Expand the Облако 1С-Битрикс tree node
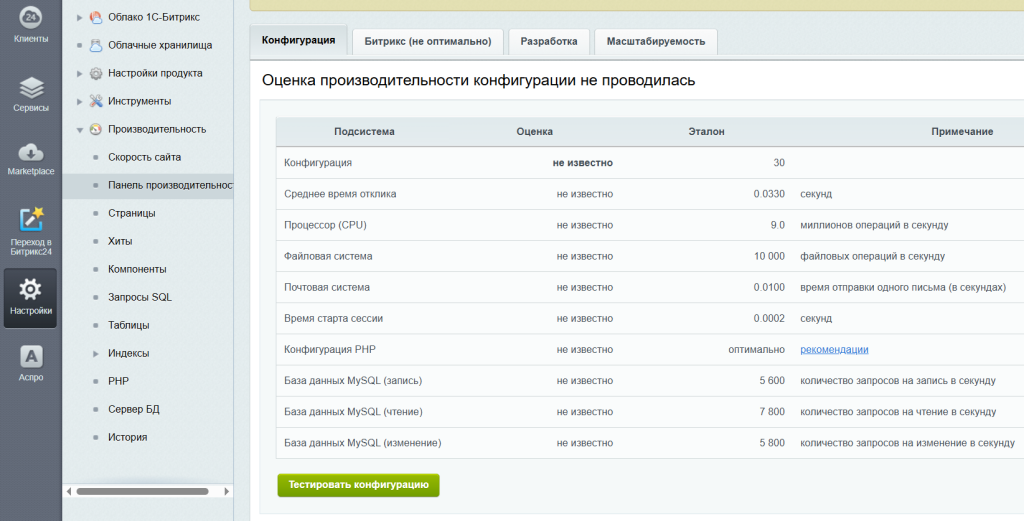 pyautogui.click(x=80, y=17)
